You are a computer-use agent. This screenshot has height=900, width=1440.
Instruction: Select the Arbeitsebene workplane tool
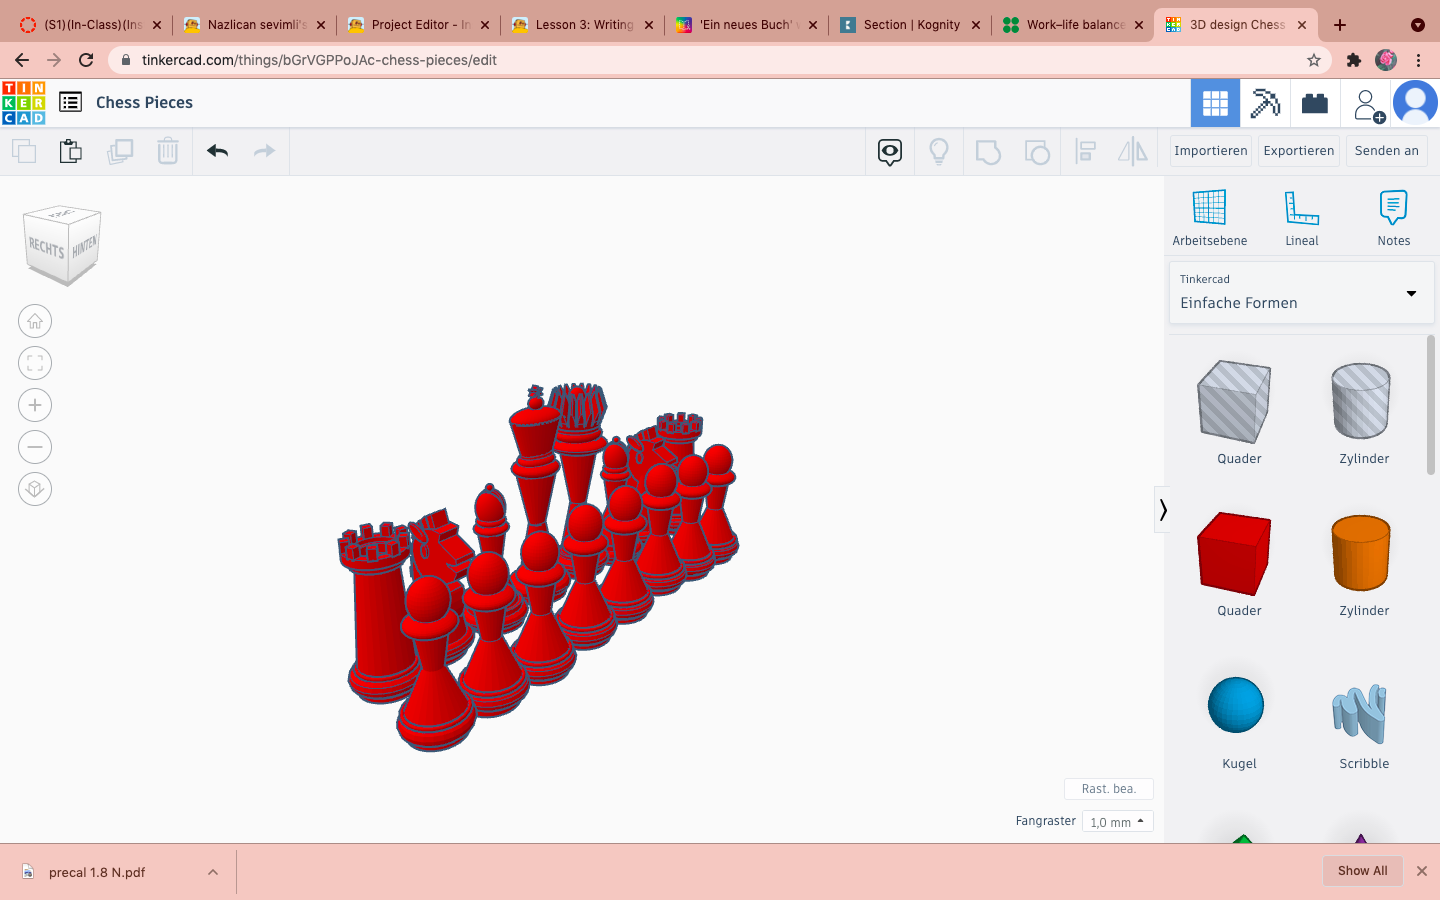1209,218
